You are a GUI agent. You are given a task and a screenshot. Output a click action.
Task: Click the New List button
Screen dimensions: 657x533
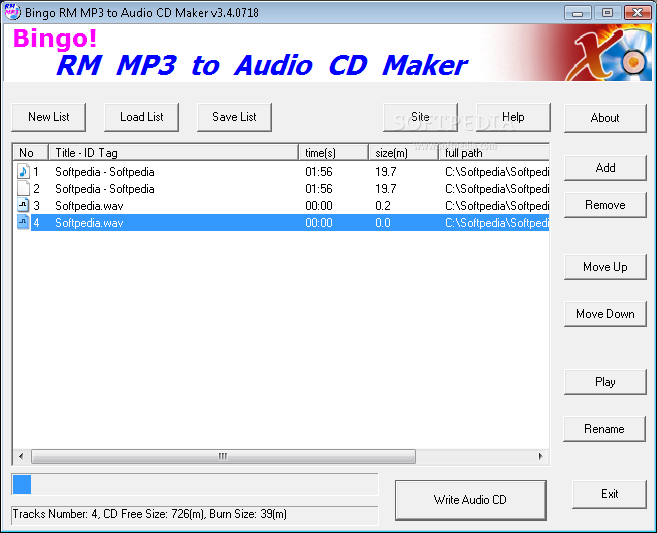[49, 117]
